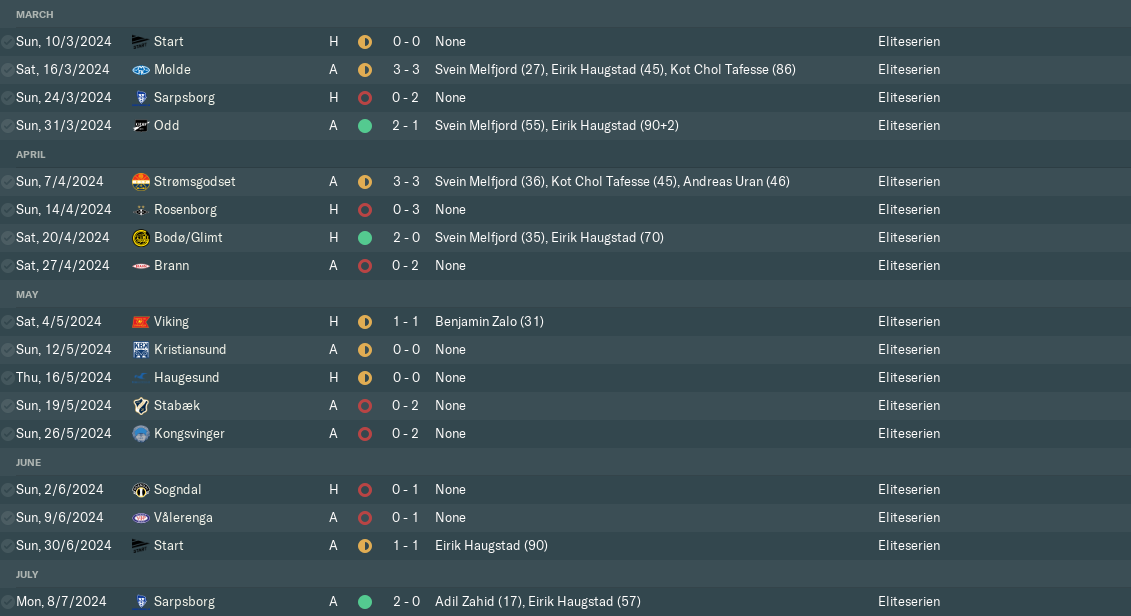Collapse the MAY month section header
The image size is (1131, 616).
click(x=27, y=294)
